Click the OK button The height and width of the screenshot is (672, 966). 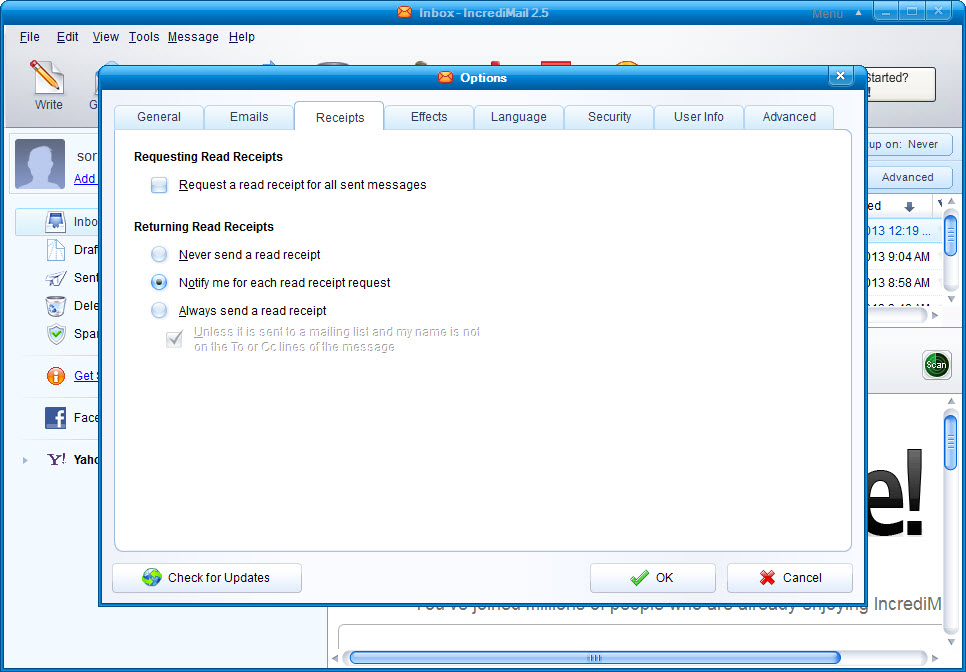[653, 578]
